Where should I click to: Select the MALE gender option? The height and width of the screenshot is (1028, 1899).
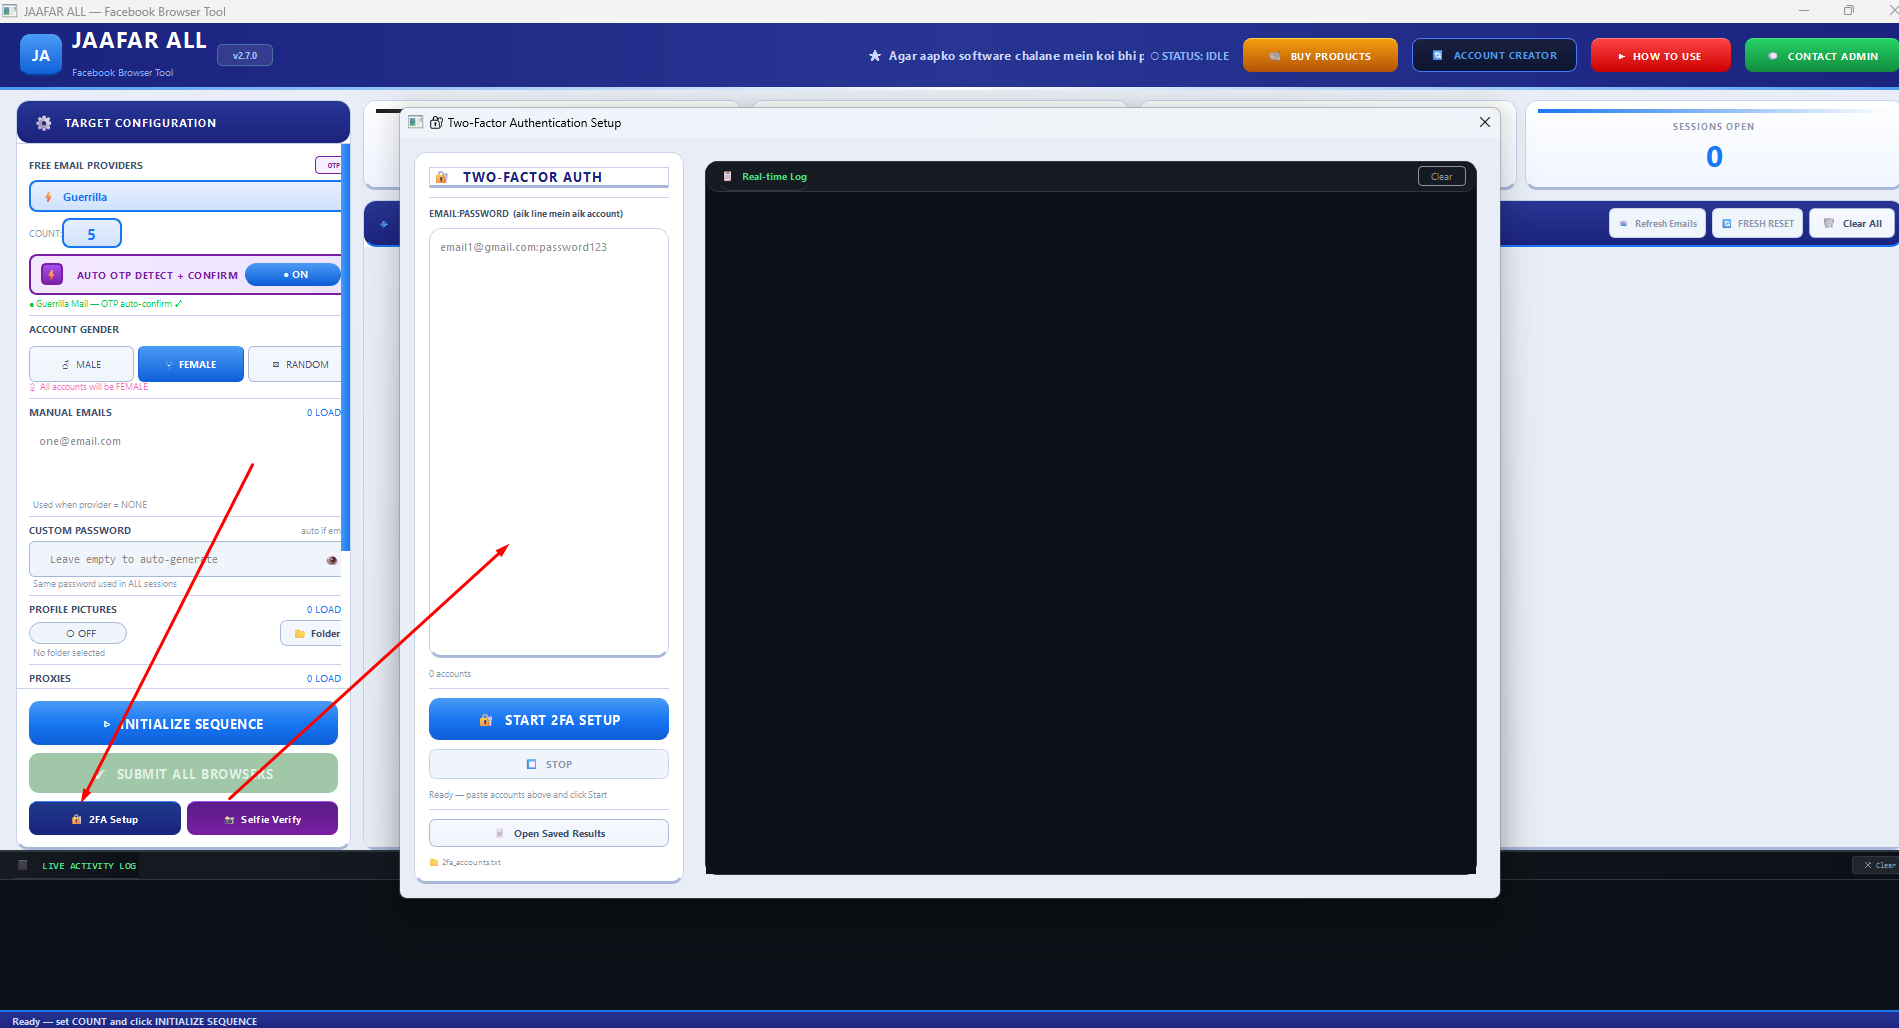[81, 364]
